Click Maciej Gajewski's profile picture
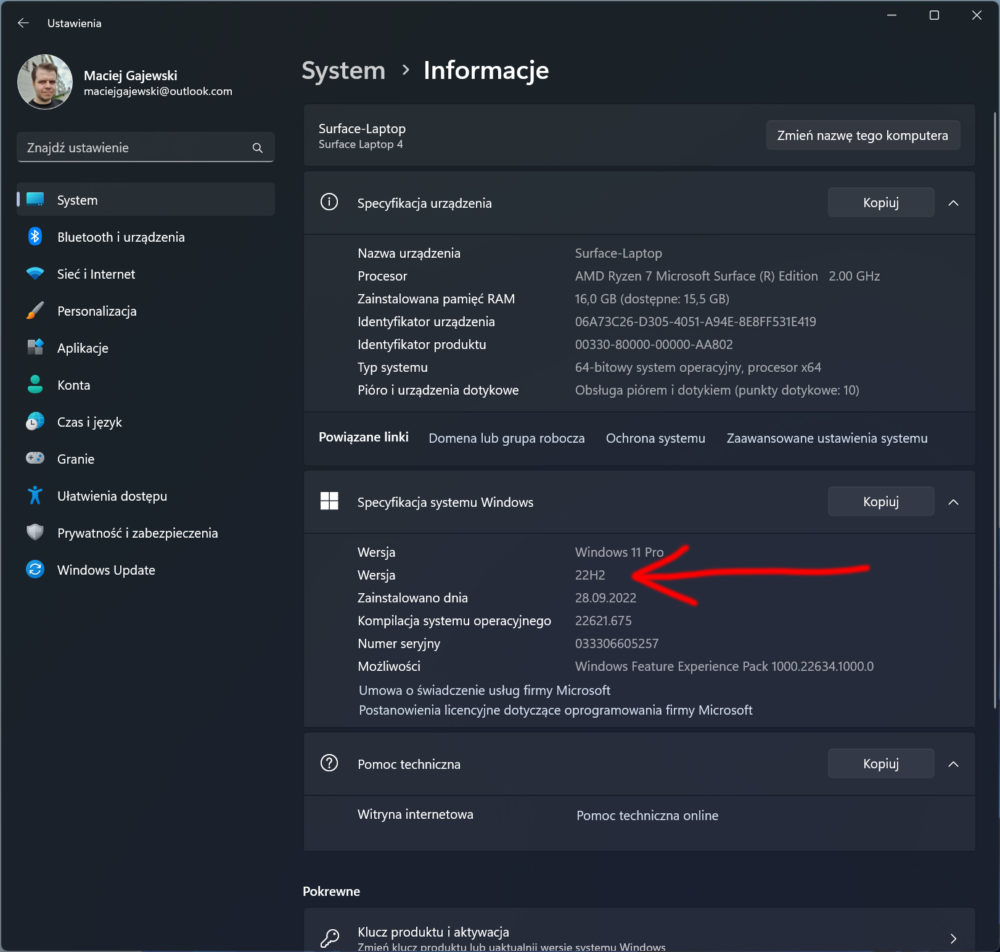 coord(45,82)
